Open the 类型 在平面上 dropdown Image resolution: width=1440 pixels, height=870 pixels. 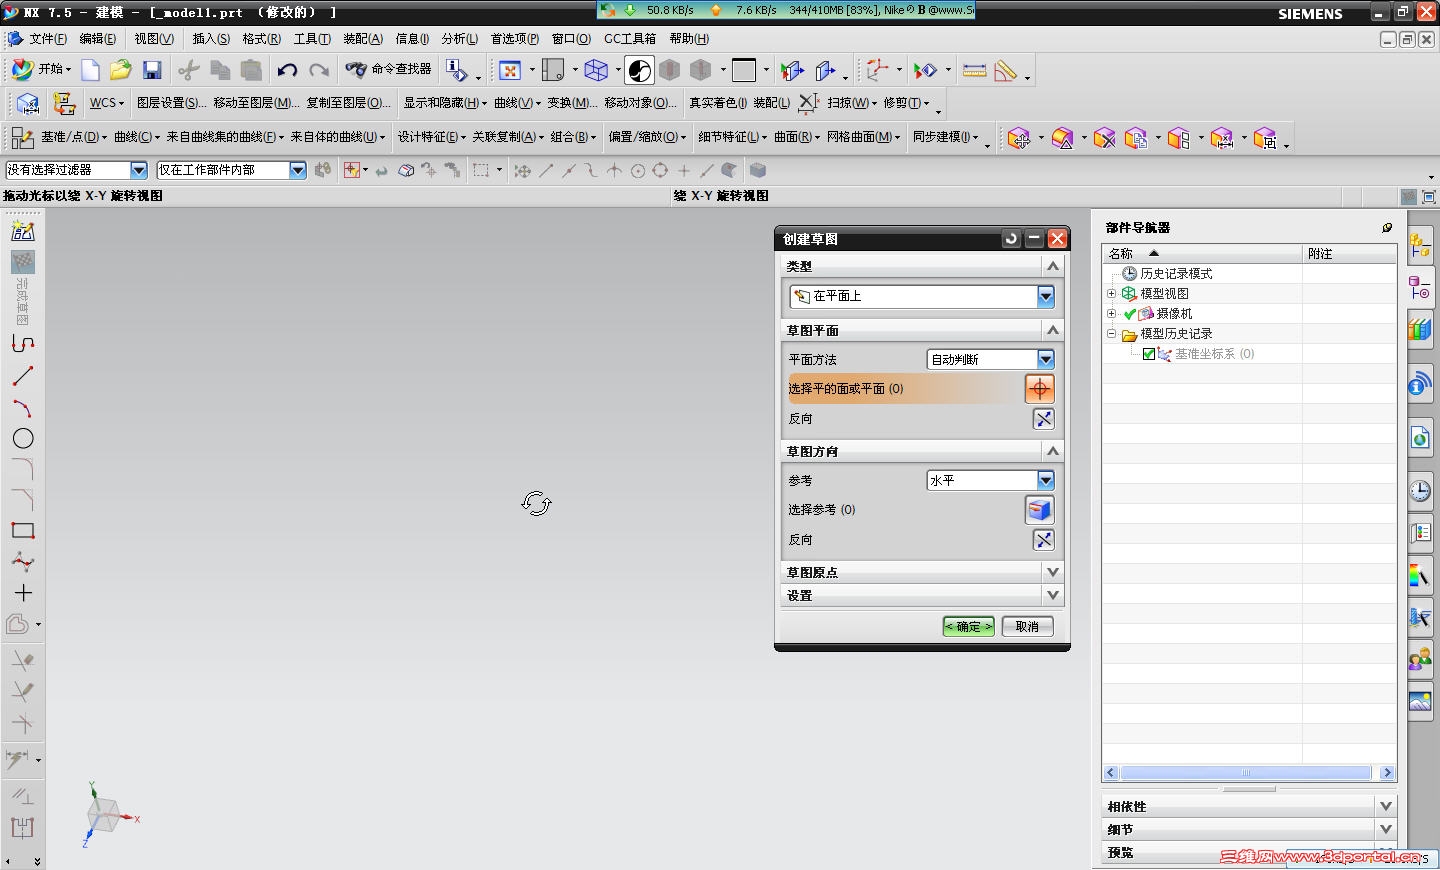[1045, 296]
